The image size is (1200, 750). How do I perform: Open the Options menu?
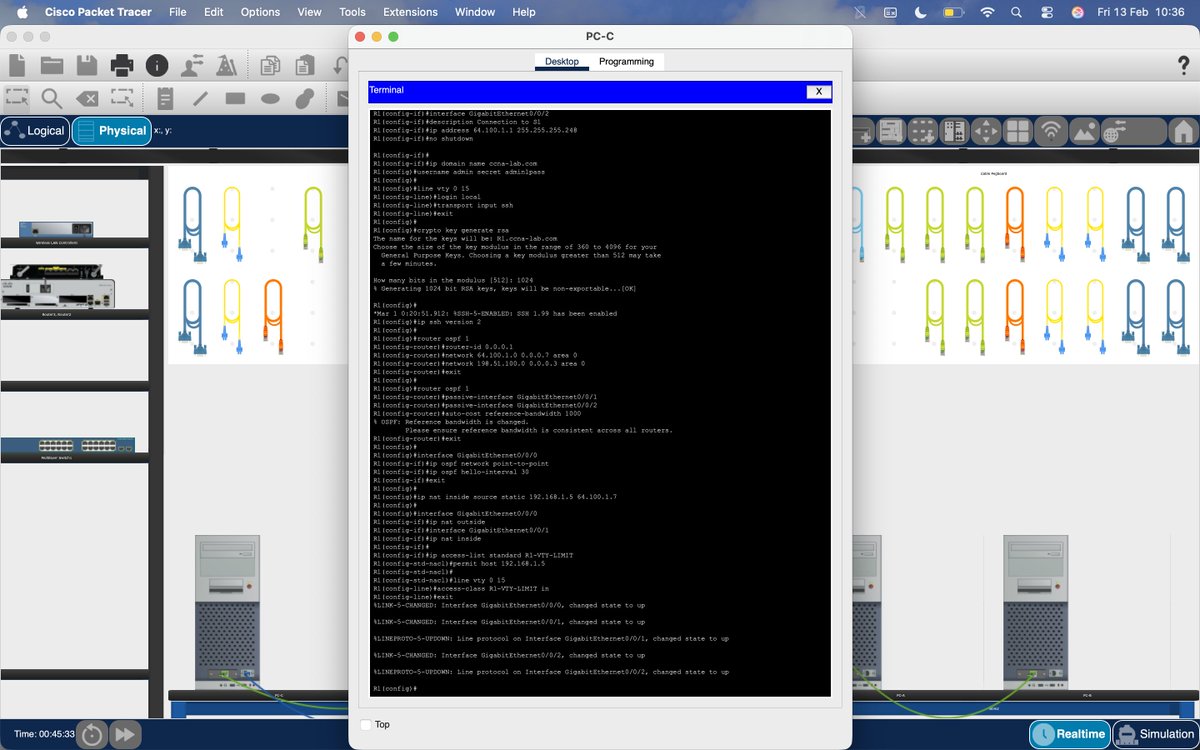click(260, 12)
